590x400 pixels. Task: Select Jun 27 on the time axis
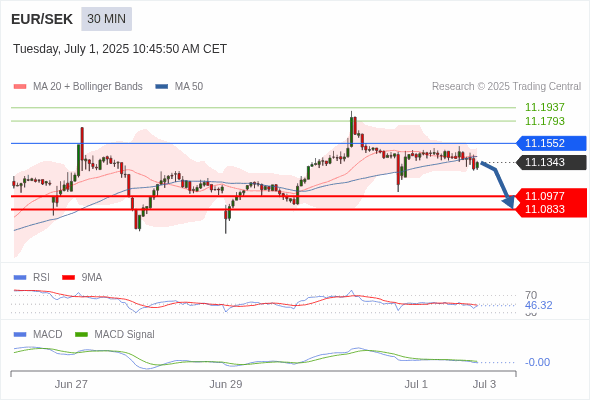(x=71, y=384)
